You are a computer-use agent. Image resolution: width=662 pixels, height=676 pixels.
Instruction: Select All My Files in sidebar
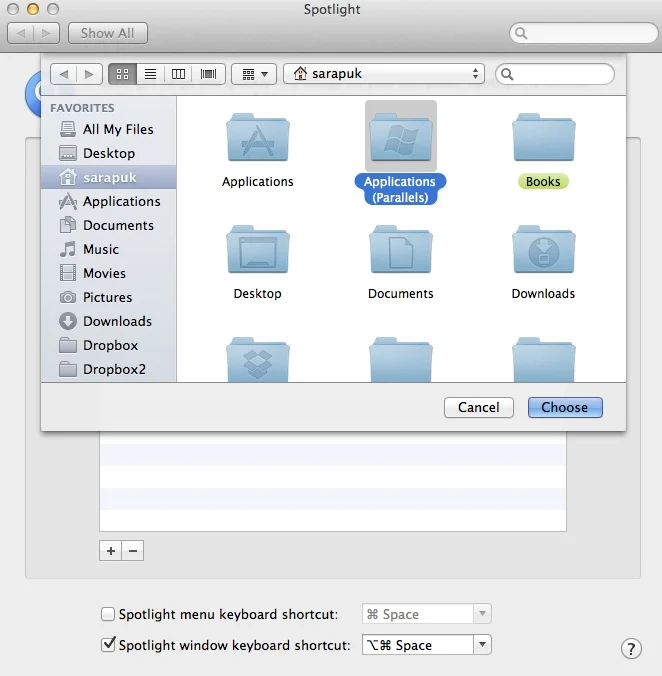(x=109, y=129)
